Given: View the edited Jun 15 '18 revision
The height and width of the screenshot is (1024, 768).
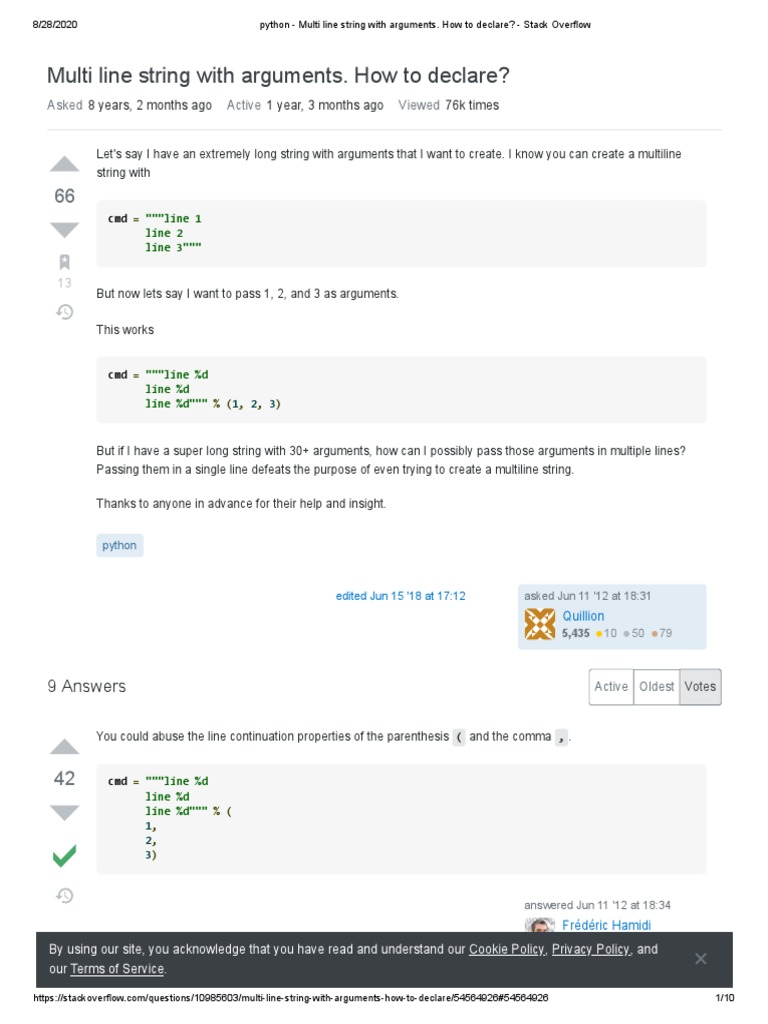Looking at the screenshot, I should point(400,596).
